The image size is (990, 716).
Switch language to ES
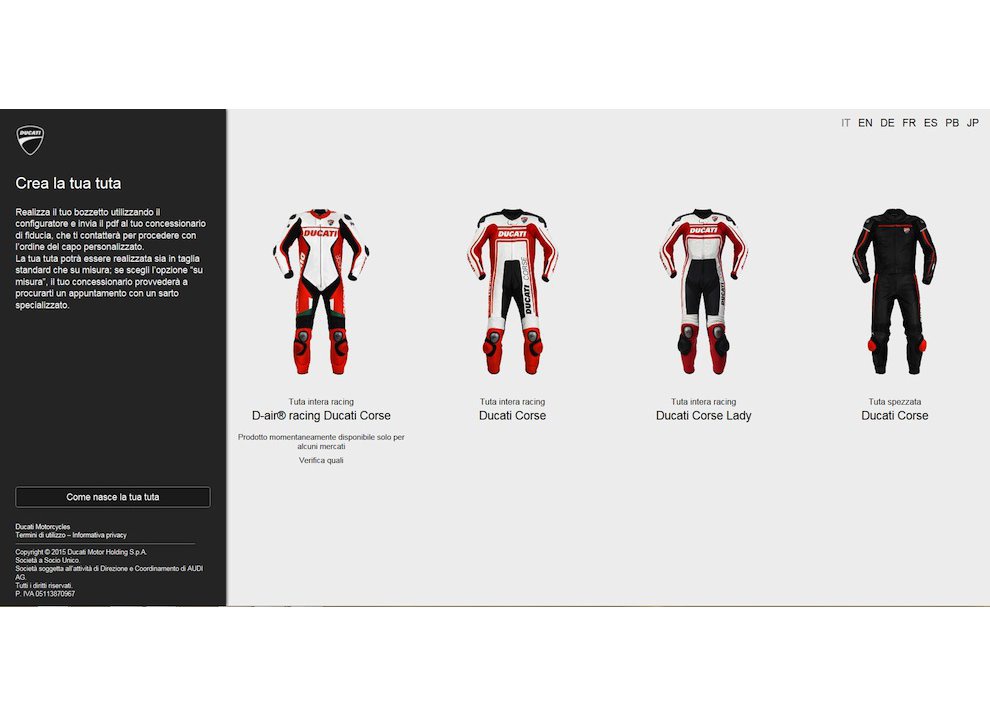click(931, 123)
